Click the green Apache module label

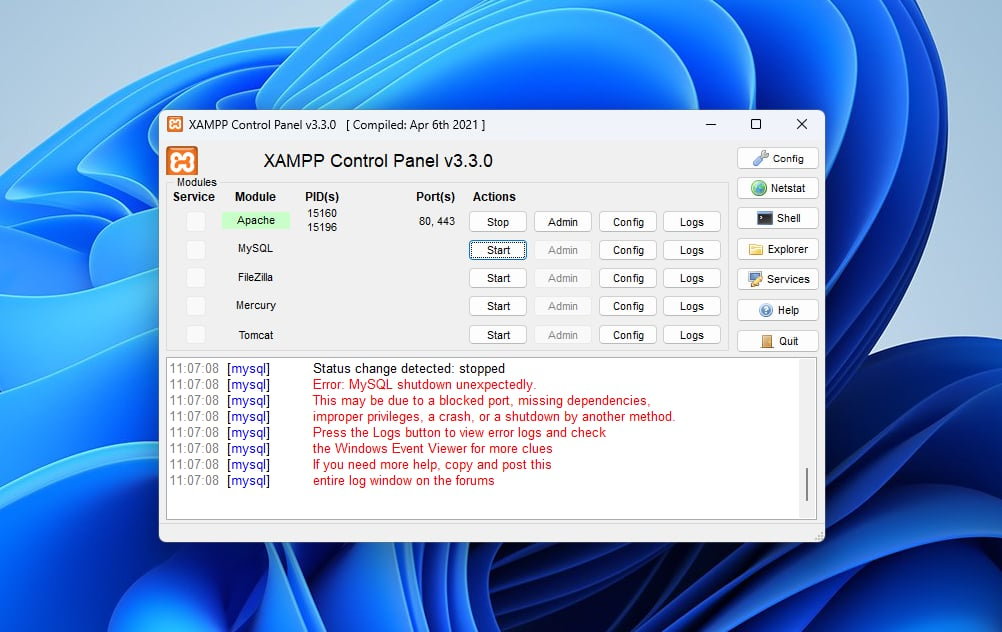coord(256,220)
